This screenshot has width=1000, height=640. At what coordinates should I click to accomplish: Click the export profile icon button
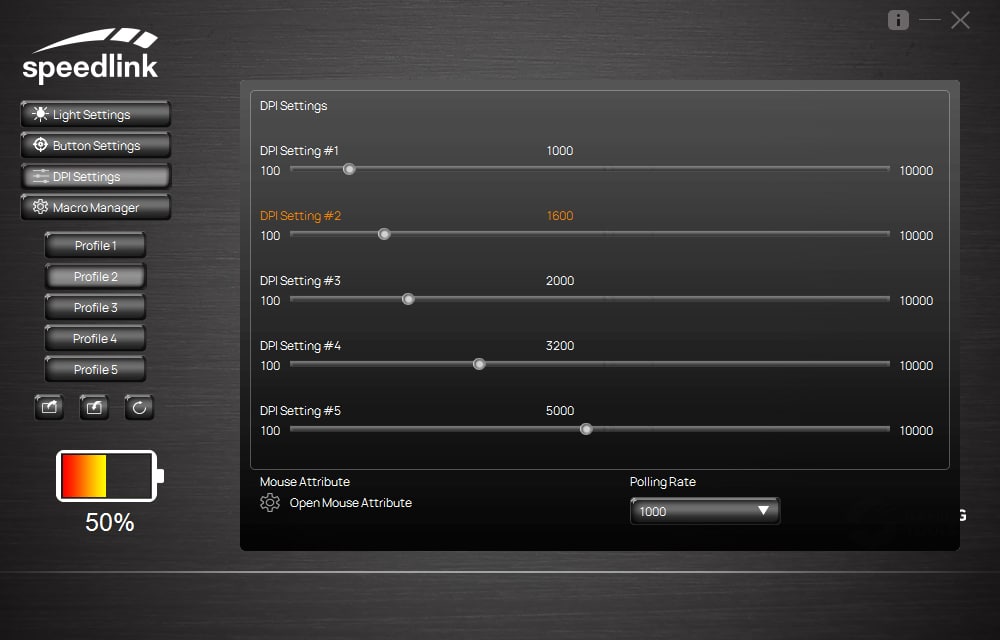[x=49, y=407]
